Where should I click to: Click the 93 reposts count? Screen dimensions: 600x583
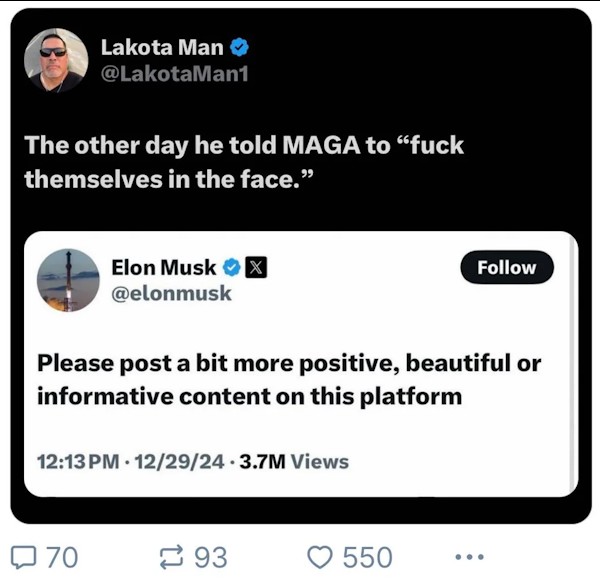(x=210, y=556)
